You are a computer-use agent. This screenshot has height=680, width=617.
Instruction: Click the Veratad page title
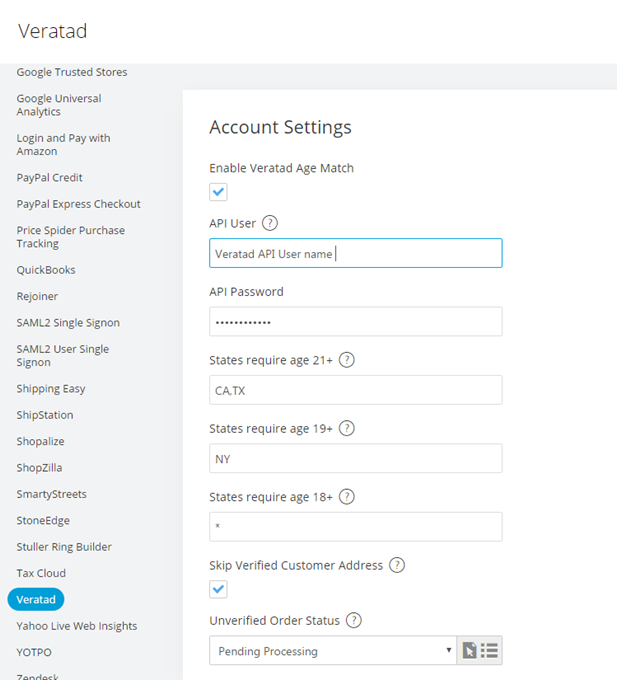pyautogui.click(x=52, y=31)
